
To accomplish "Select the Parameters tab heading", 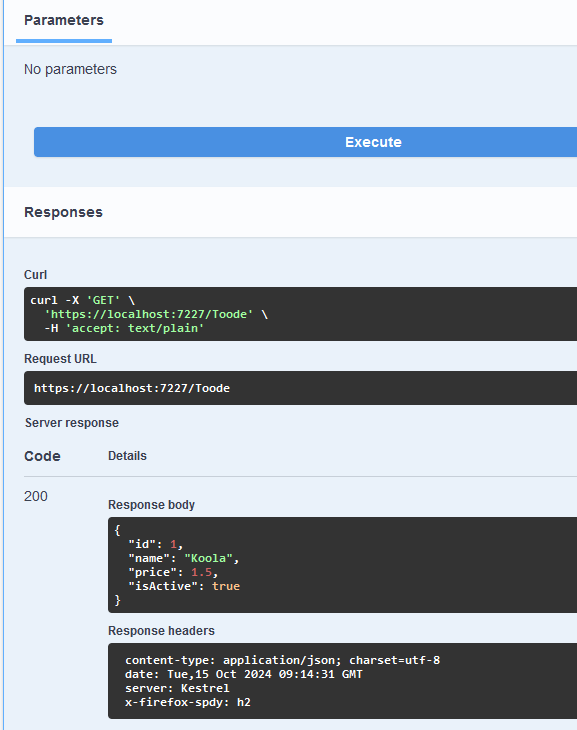I will click(x=64, y=20).
